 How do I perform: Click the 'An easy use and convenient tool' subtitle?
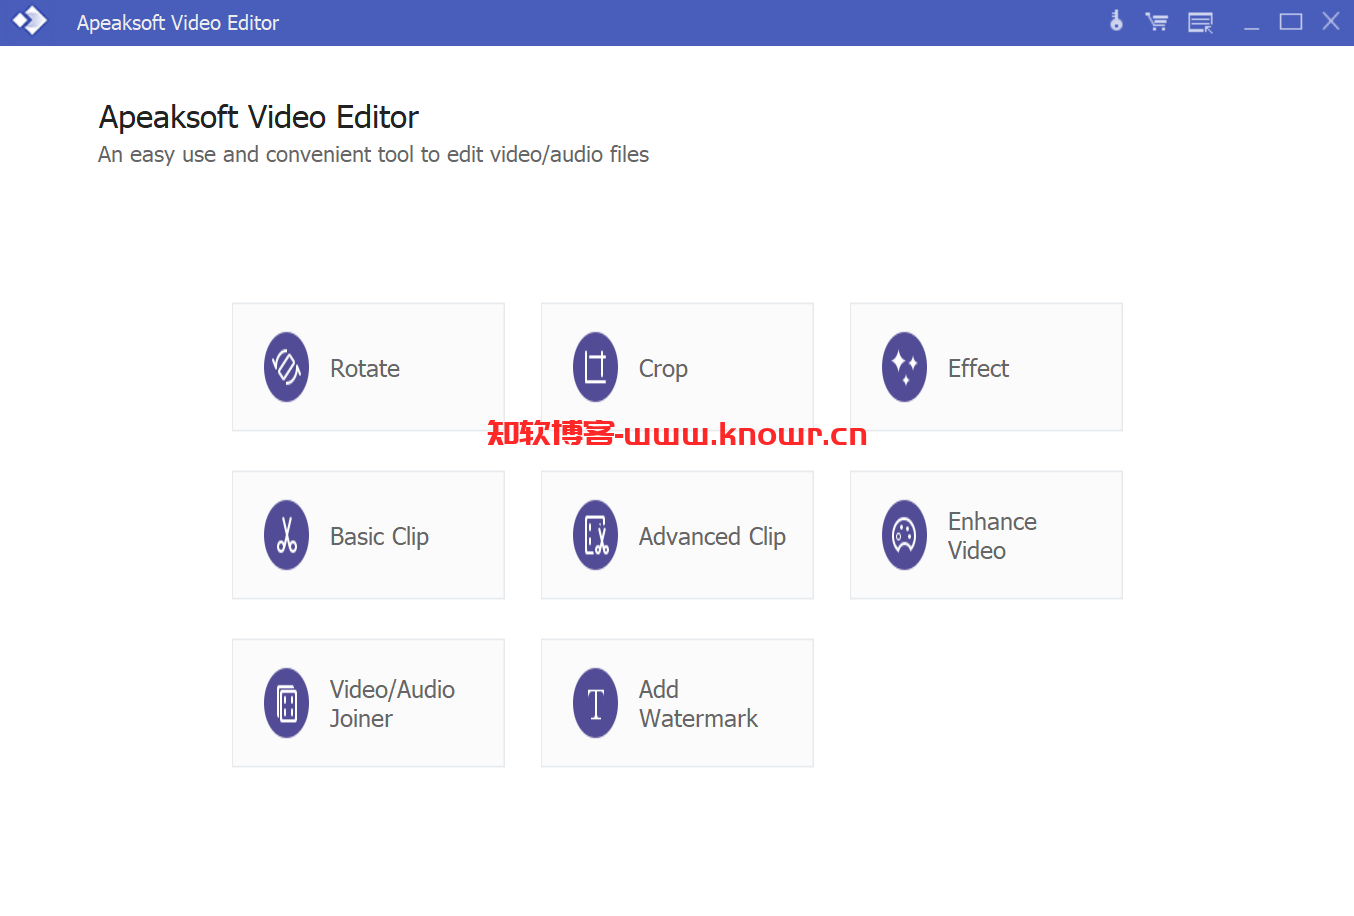[373, 154]
